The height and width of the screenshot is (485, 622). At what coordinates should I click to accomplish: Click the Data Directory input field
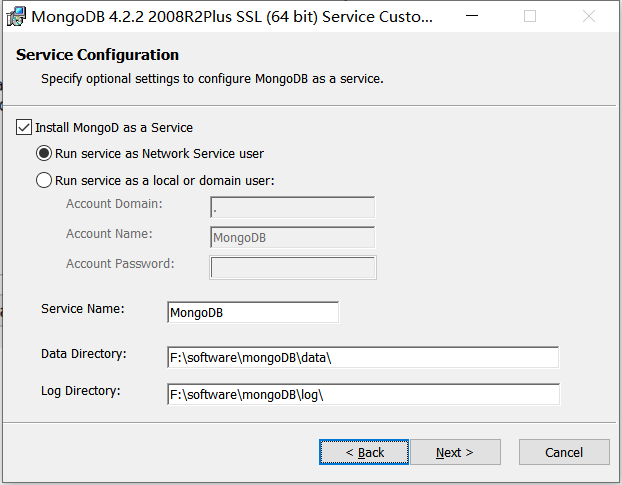pyautogui.click(x=363, y=357)
